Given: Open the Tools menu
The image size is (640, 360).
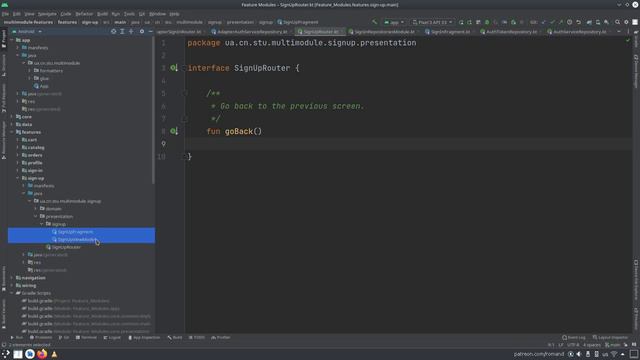Looking at the screenshot, I should [x=129, y=13].
